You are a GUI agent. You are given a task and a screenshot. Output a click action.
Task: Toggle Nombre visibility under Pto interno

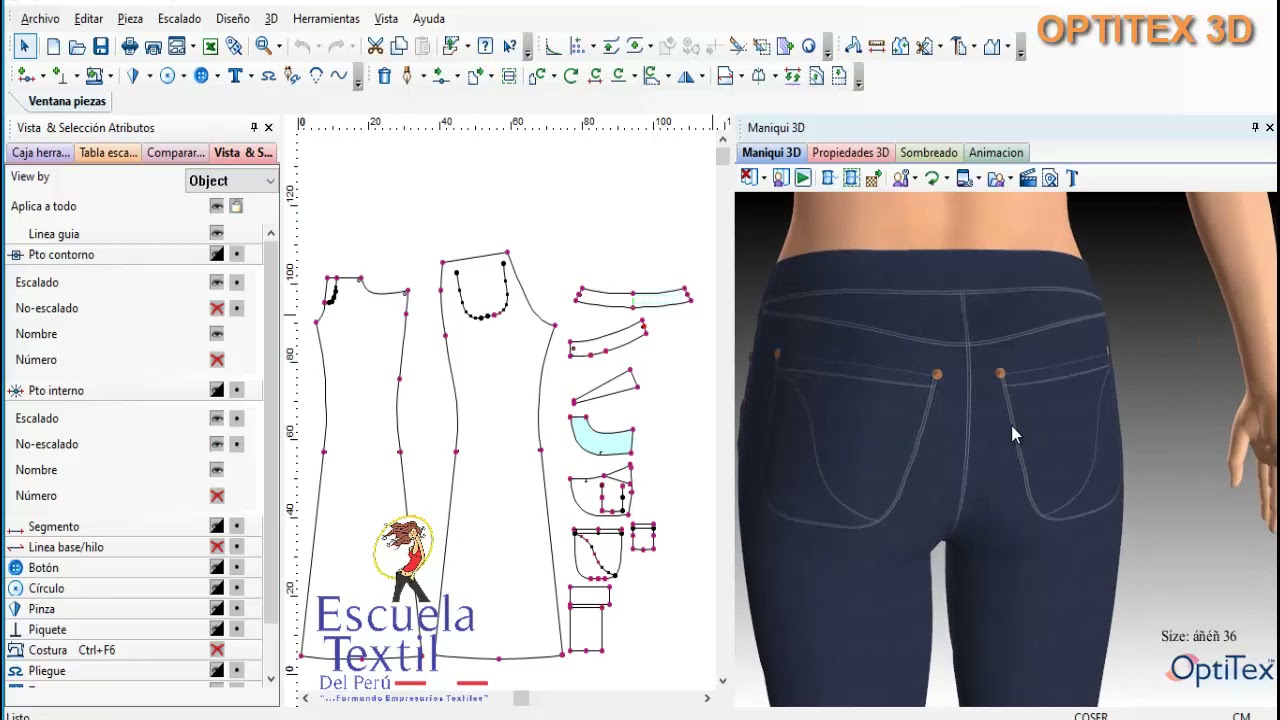click(216, 470)
